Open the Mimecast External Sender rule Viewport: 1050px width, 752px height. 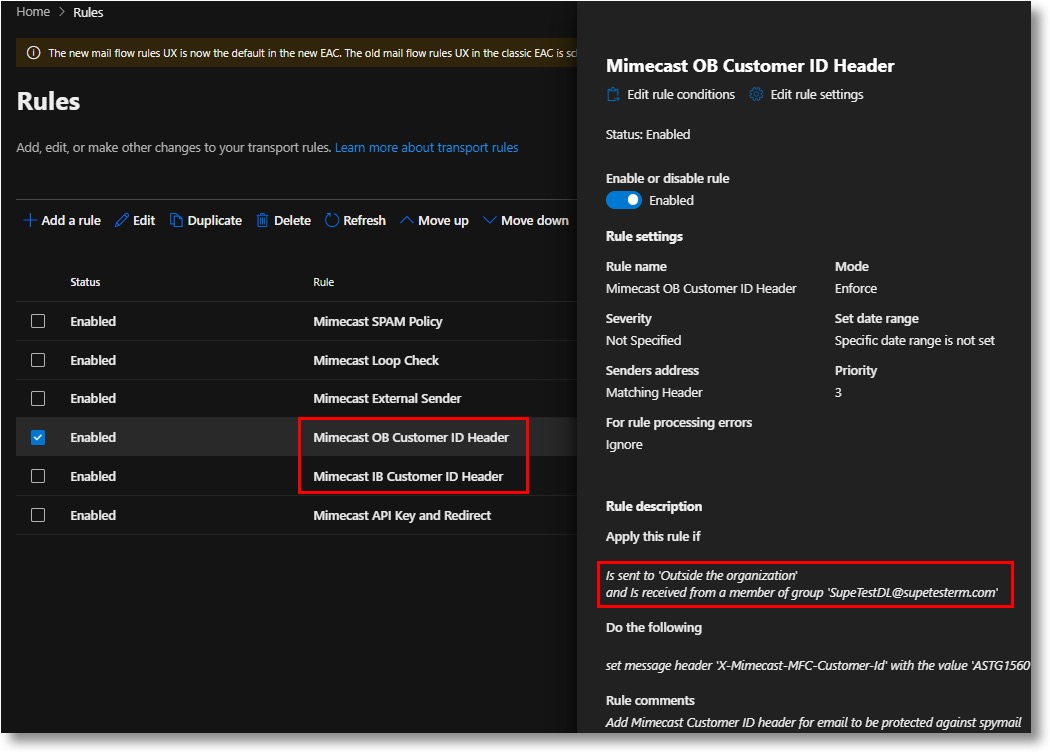tap(387, 399)
